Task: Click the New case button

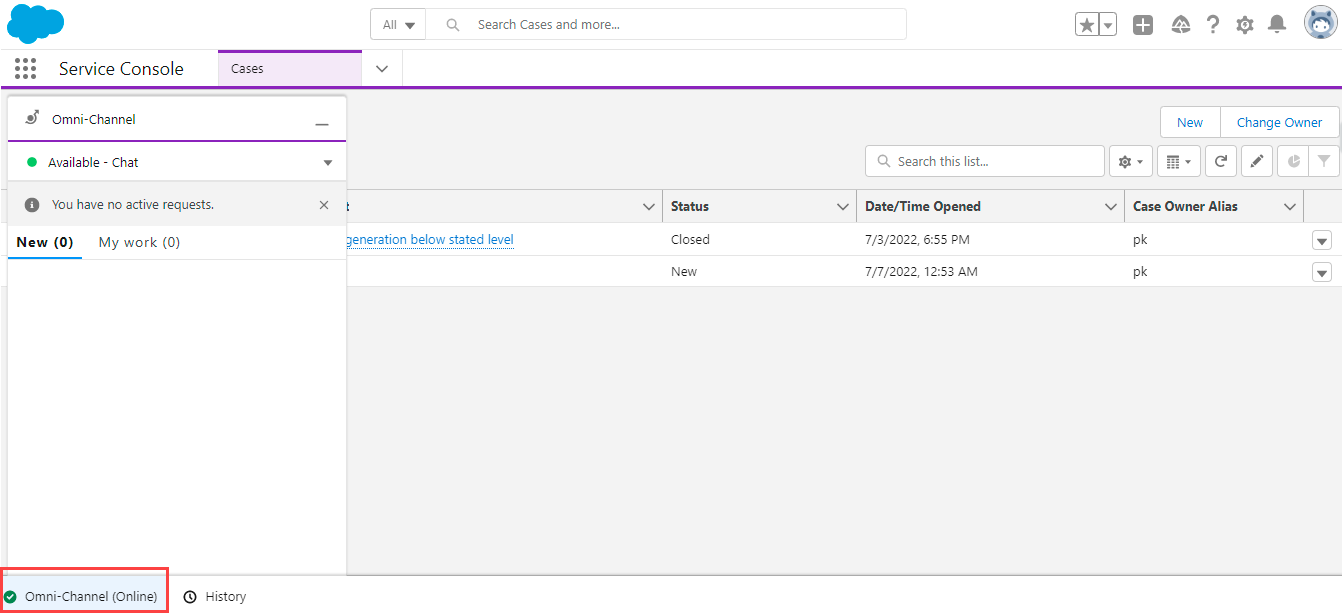Action: (x=1190, y=122)
